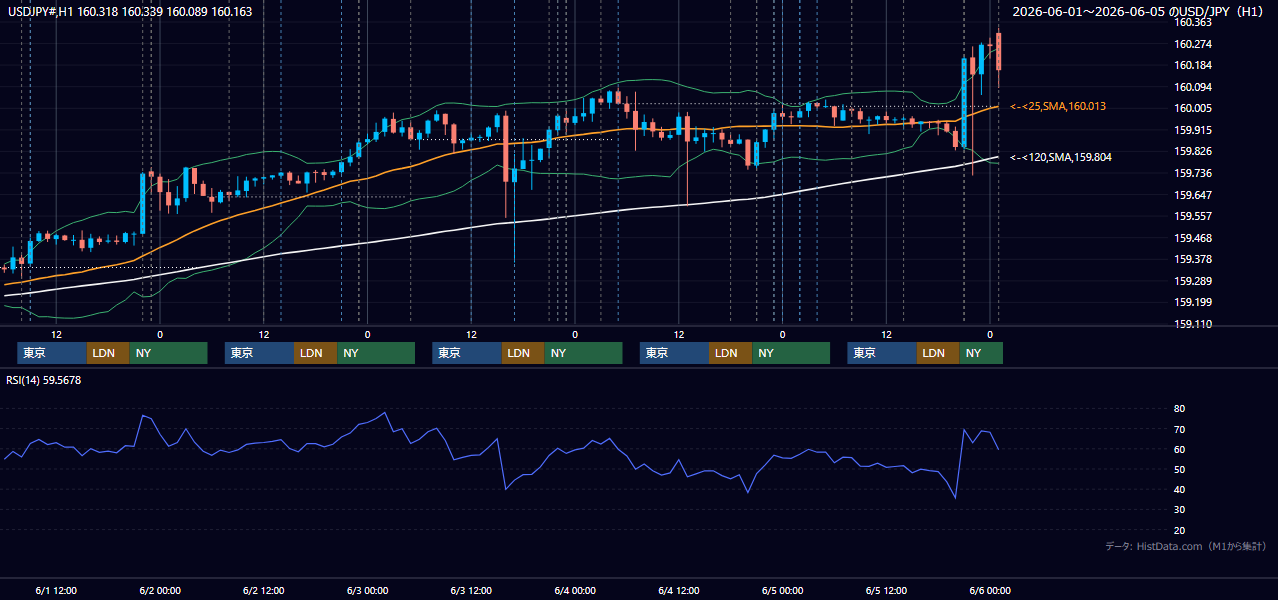Click price axis value 159.468
1278x600 pixels.
(1193, 238)
